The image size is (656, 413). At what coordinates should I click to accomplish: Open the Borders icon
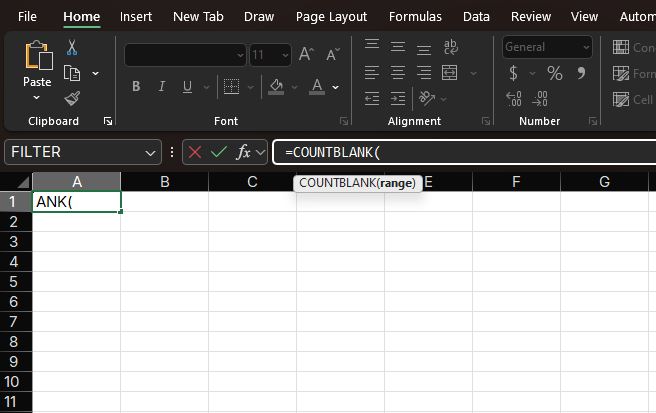point(231,87)
